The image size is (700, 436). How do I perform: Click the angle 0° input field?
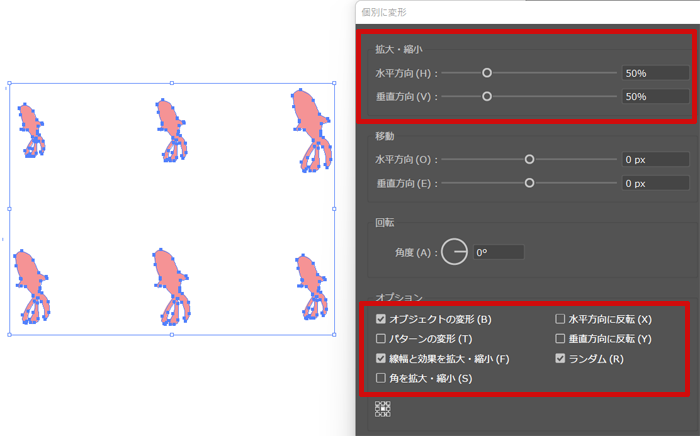coord(497,252)
